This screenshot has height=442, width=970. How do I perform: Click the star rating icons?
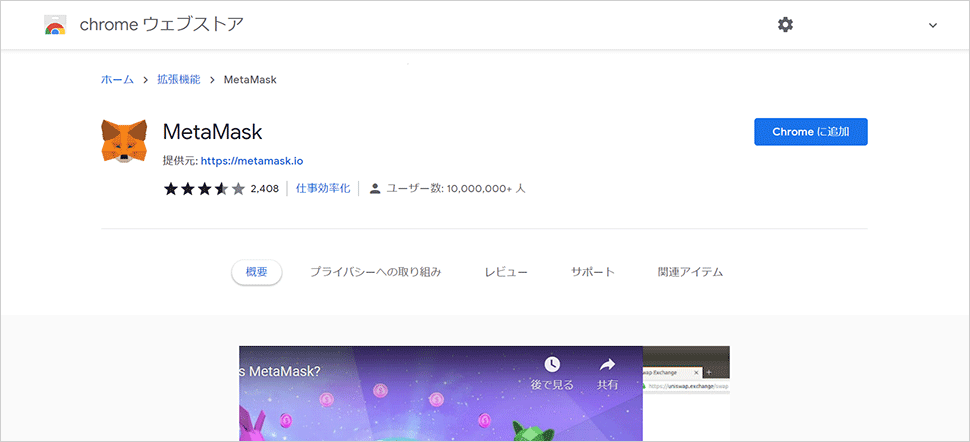coord(204,189)
